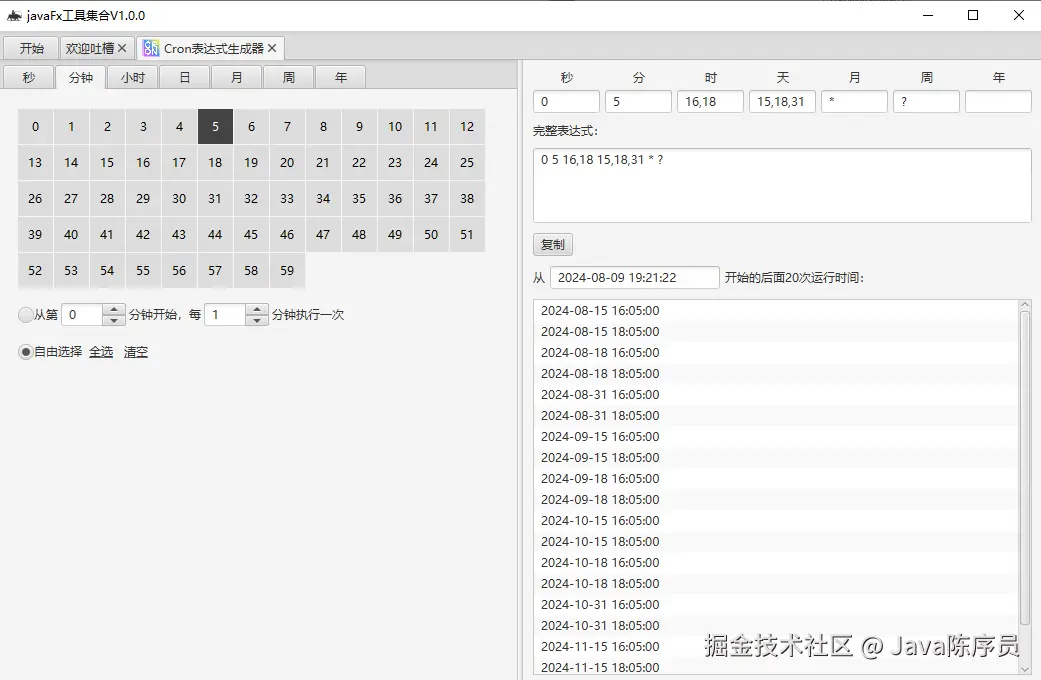
Task: Click the 复制 button
Action: (552, 244)
